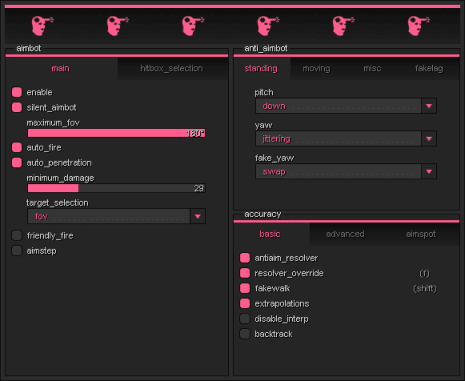Open target_selection dropdown arrow
The image size is (465, 381).
[198, 216]
